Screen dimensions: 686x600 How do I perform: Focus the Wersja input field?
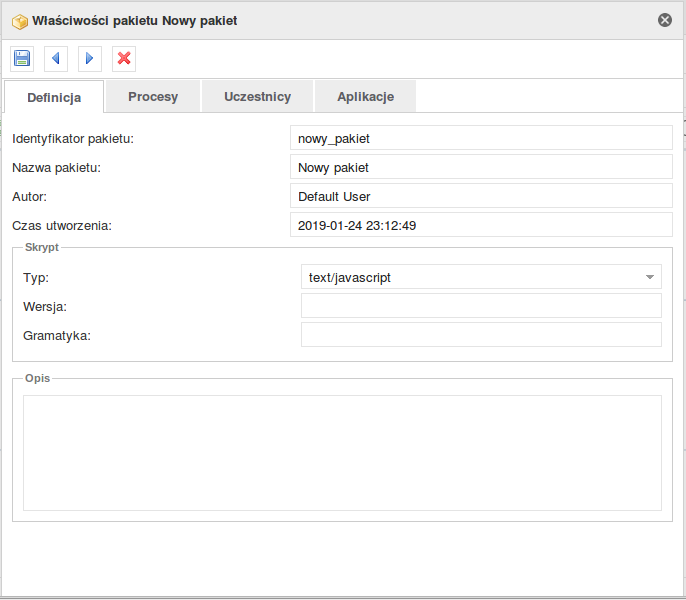[x=481, y=306]
